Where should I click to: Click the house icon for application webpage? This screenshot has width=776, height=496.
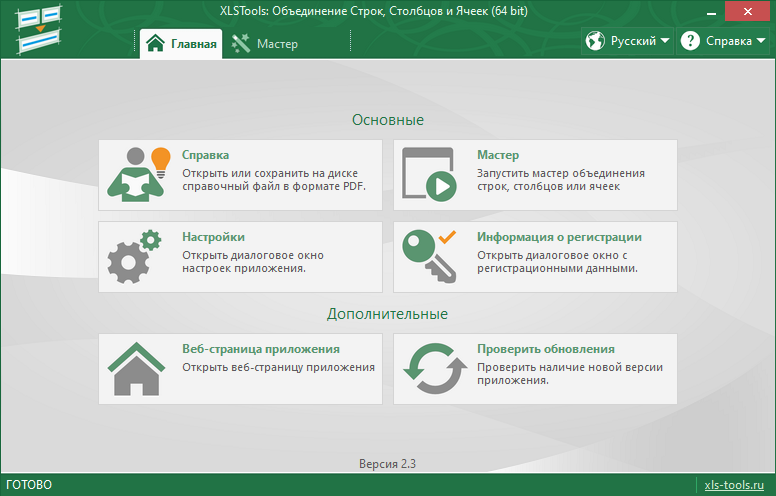[136, 368]
